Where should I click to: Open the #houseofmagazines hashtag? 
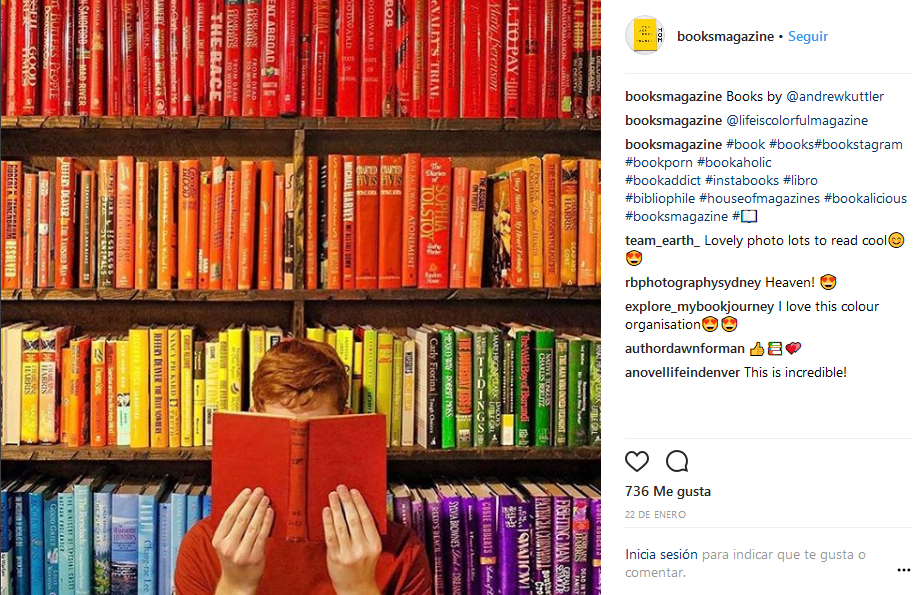(x=759, y=198)
